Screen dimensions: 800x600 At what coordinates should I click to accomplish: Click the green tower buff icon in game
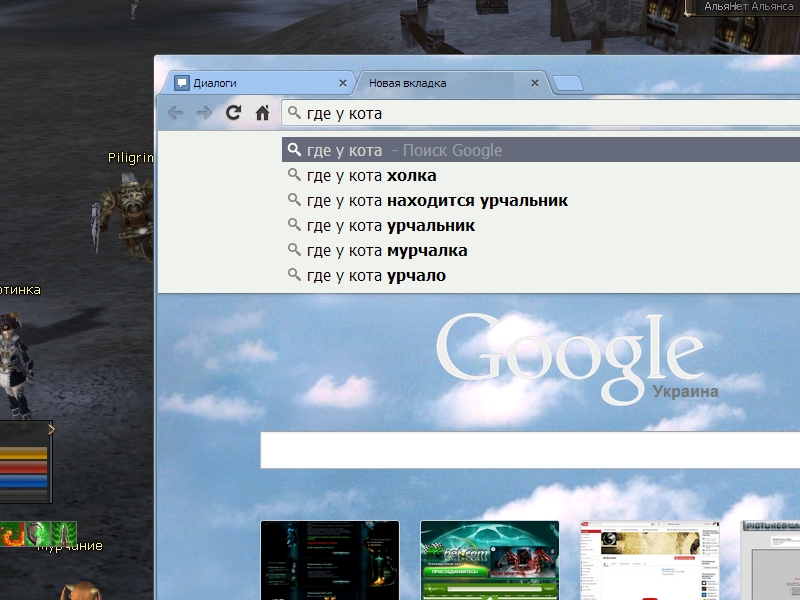coord(64,534)
